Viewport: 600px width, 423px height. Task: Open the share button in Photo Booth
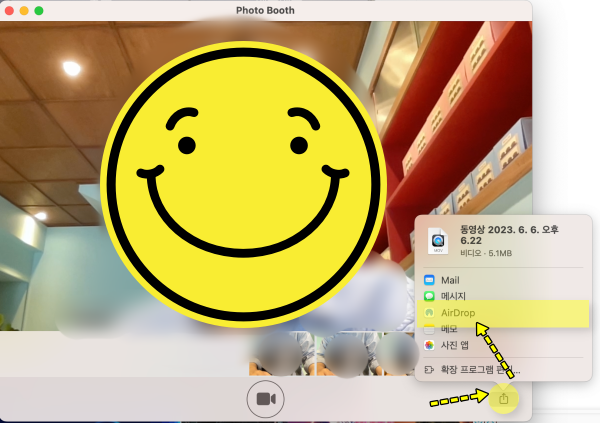coord(504,399)
